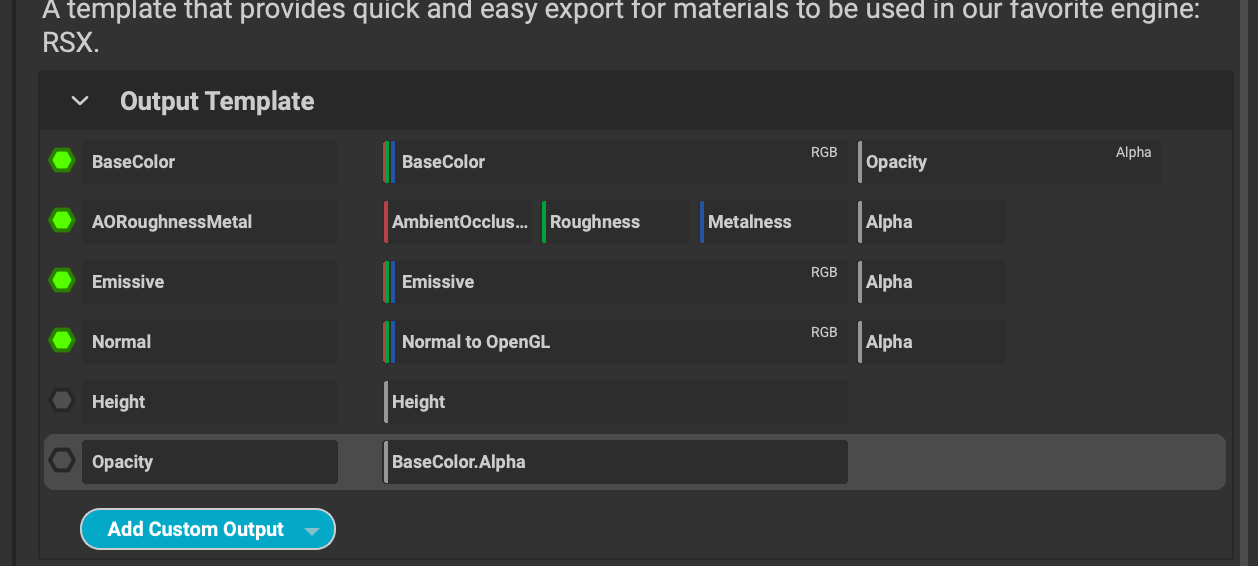Turn off the Emissive output hexagon
This screenshot has height=566, width=1258.
pyautogui.click(x=62, y=281)
